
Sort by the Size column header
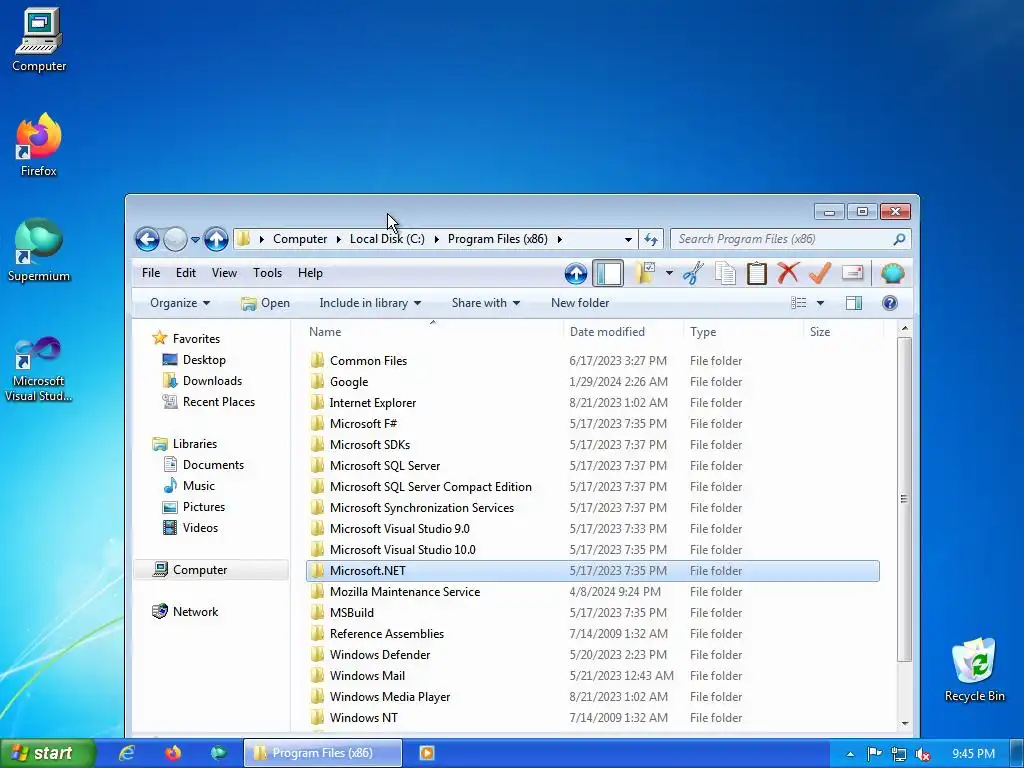point(843,332)
